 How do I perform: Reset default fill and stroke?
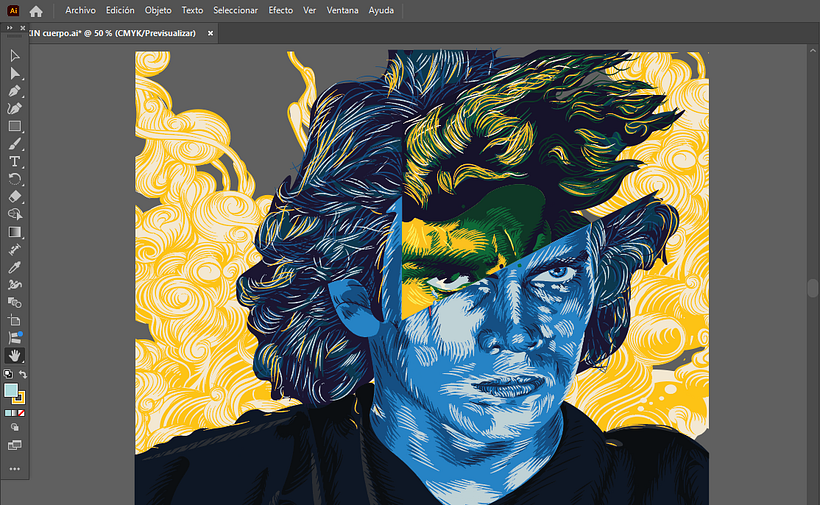(x=7, y=374)
